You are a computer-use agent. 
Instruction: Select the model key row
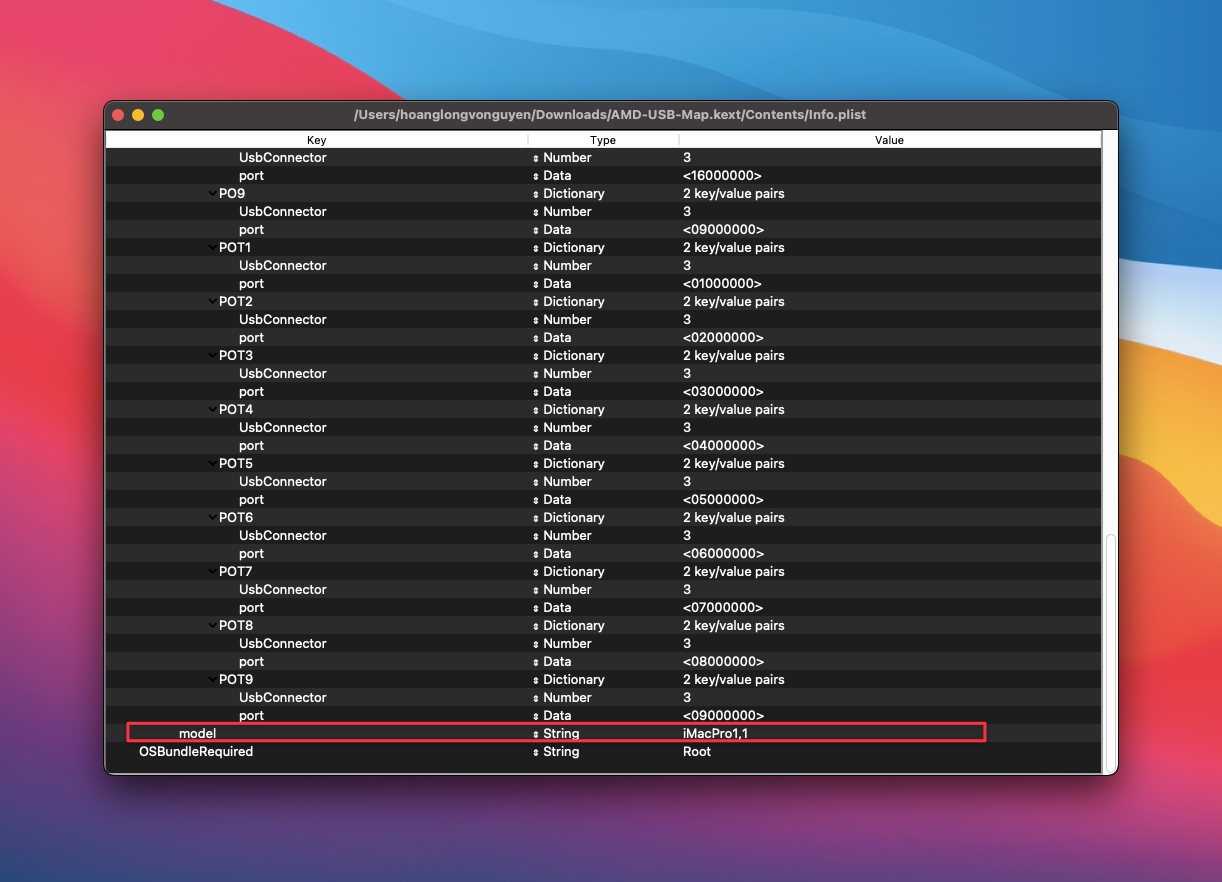[x=197, y=734]
